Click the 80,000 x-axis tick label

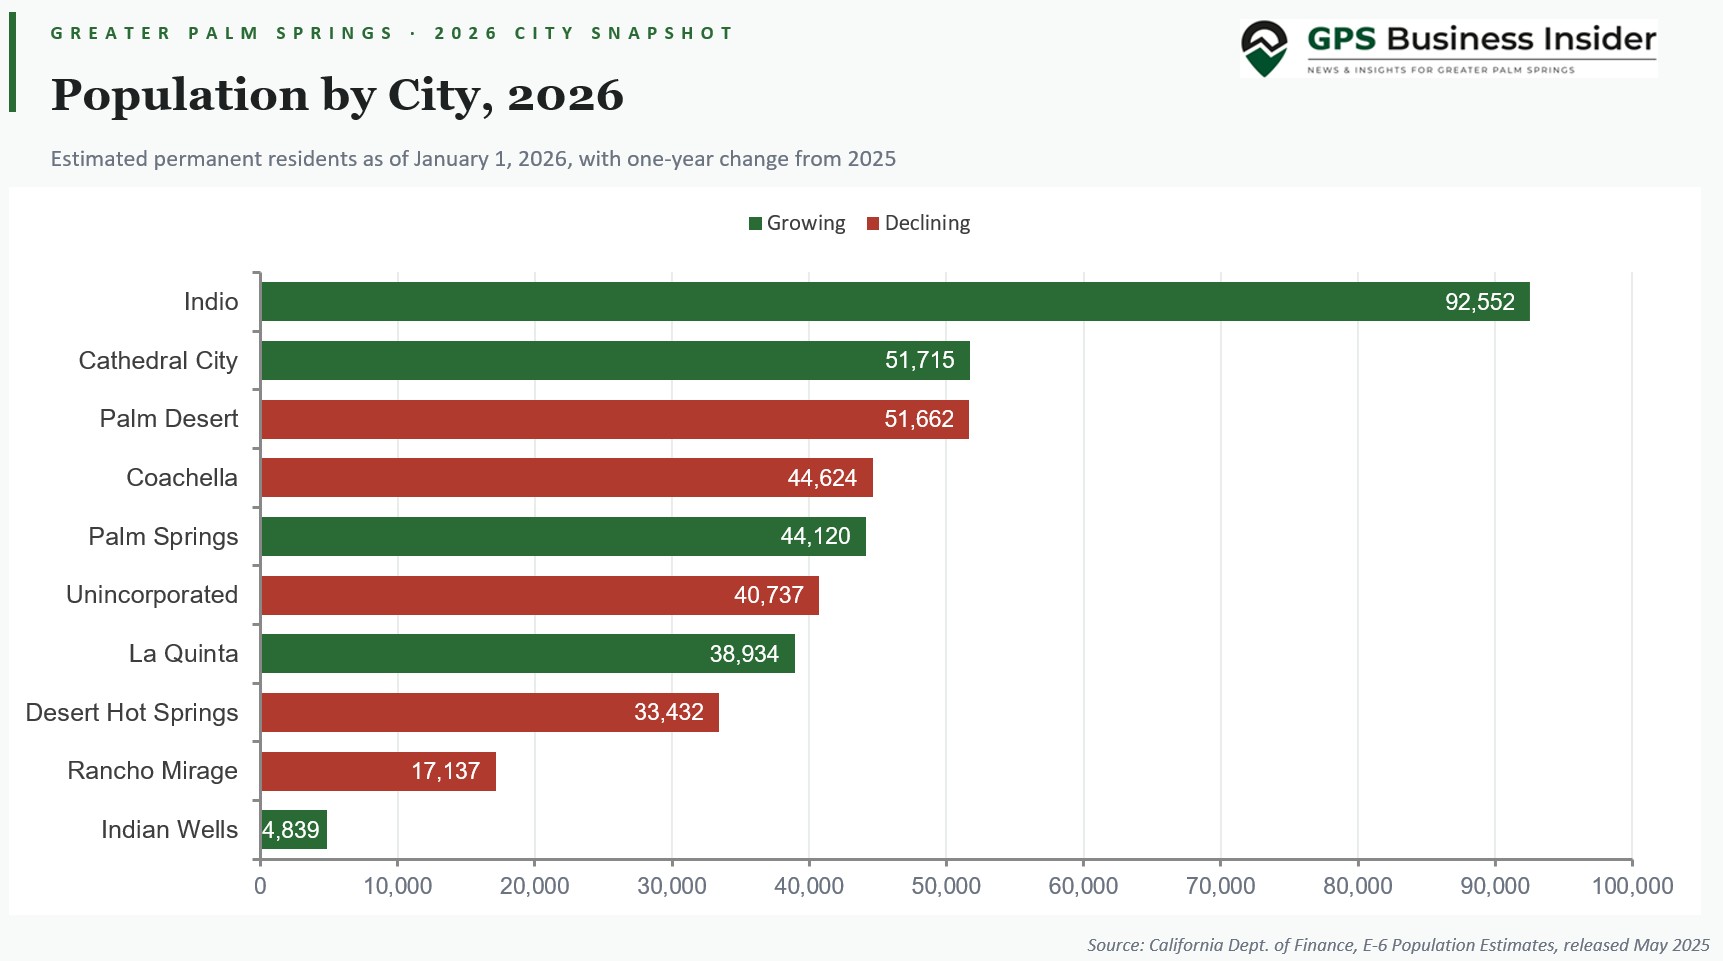1358,886
